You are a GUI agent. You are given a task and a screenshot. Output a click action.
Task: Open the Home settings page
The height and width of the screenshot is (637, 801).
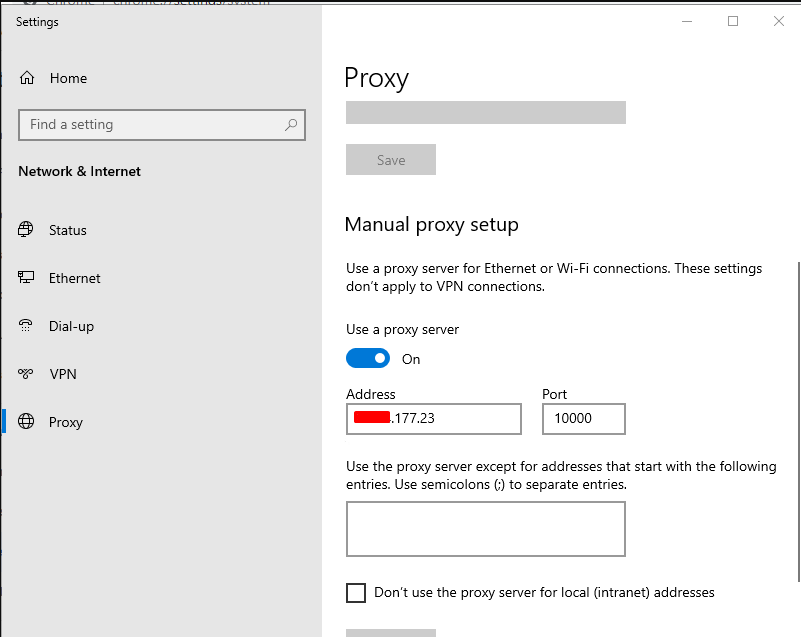tap(68, 78)
